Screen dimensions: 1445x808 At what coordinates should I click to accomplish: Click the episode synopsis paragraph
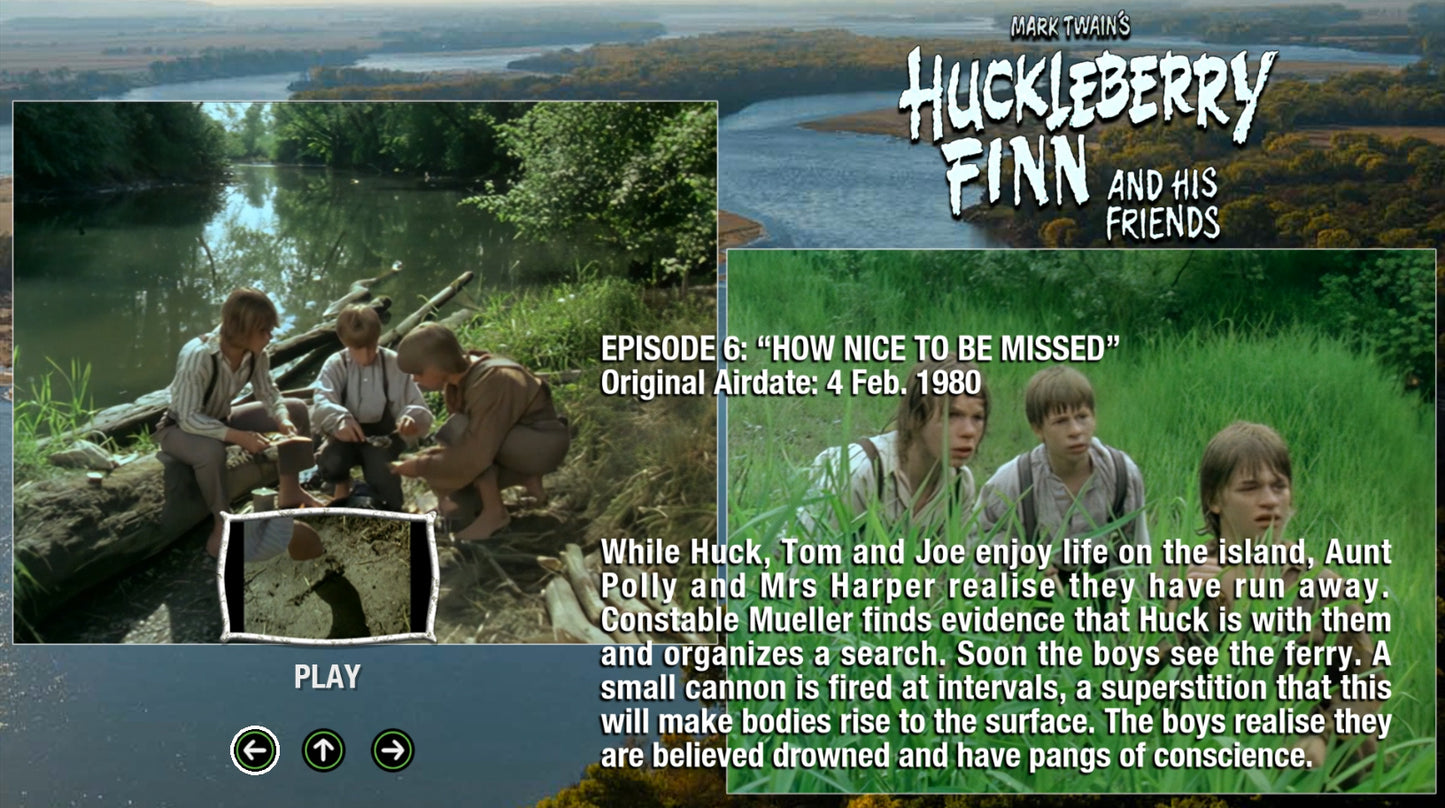click(x=996, y=653)
